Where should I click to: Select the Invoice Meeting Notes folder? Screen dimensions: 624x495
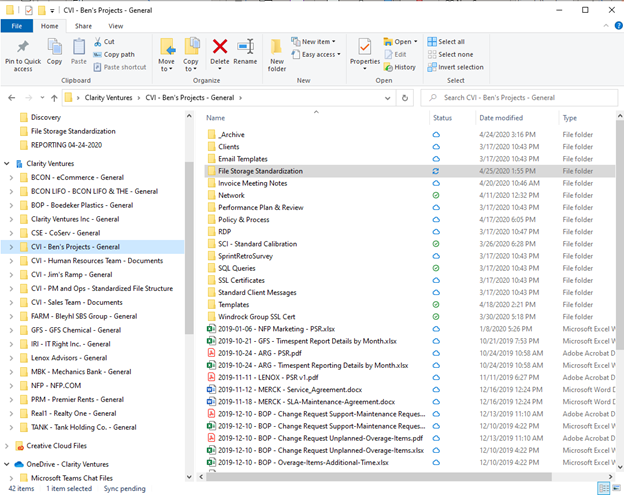[253, 183]
